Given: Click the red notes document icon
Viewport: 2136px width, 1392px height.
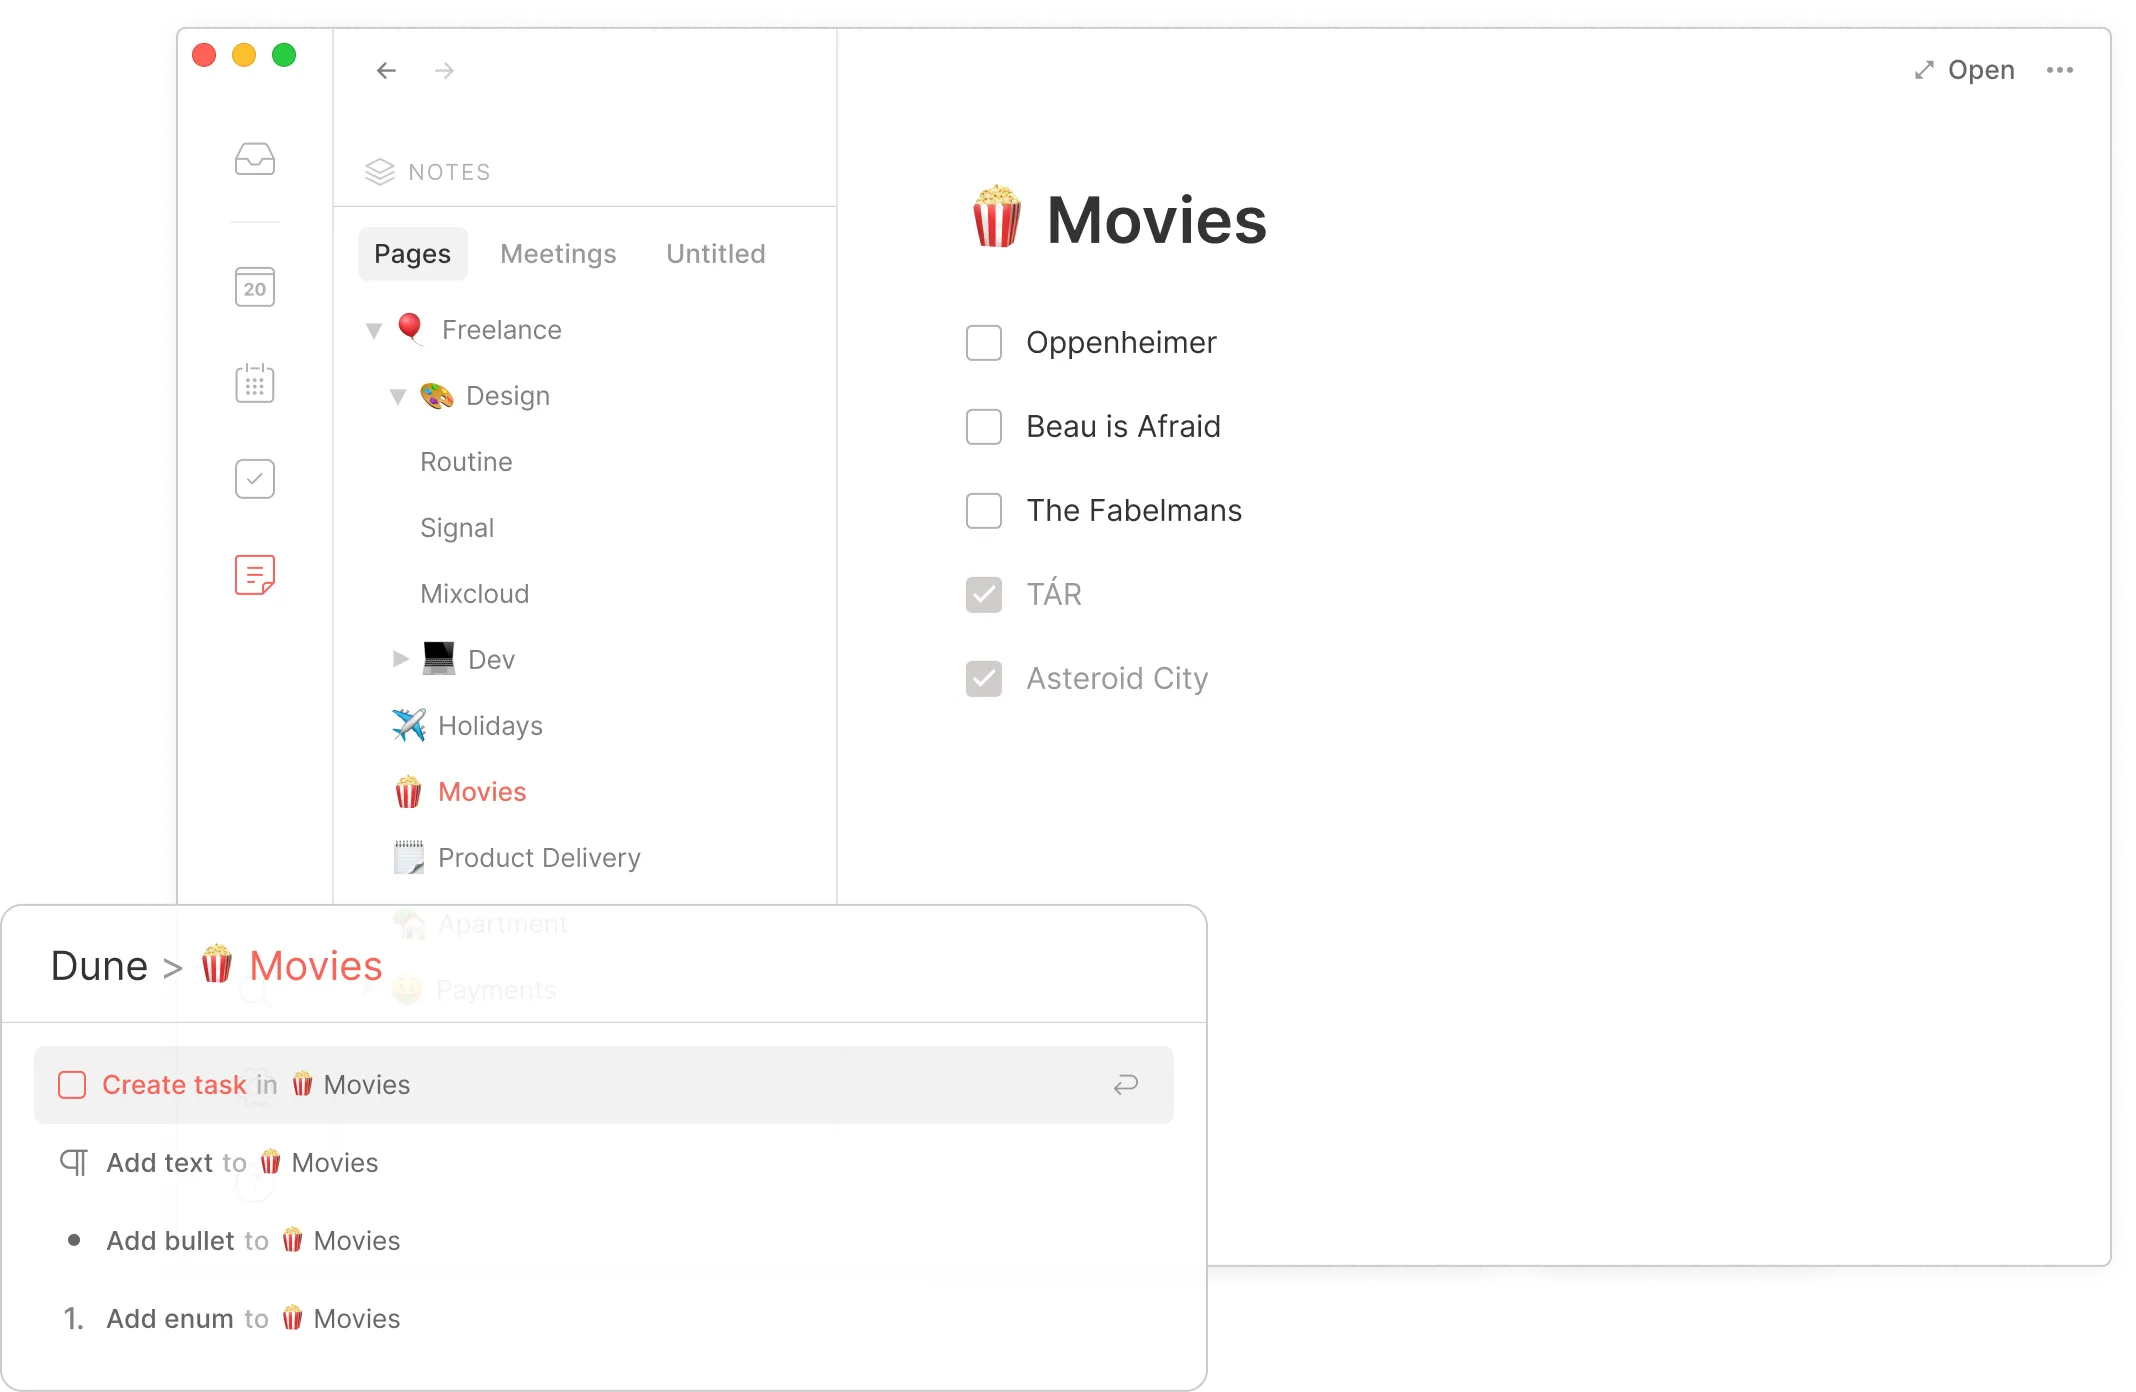Looking at the screenshot, I should coord(254,574).
